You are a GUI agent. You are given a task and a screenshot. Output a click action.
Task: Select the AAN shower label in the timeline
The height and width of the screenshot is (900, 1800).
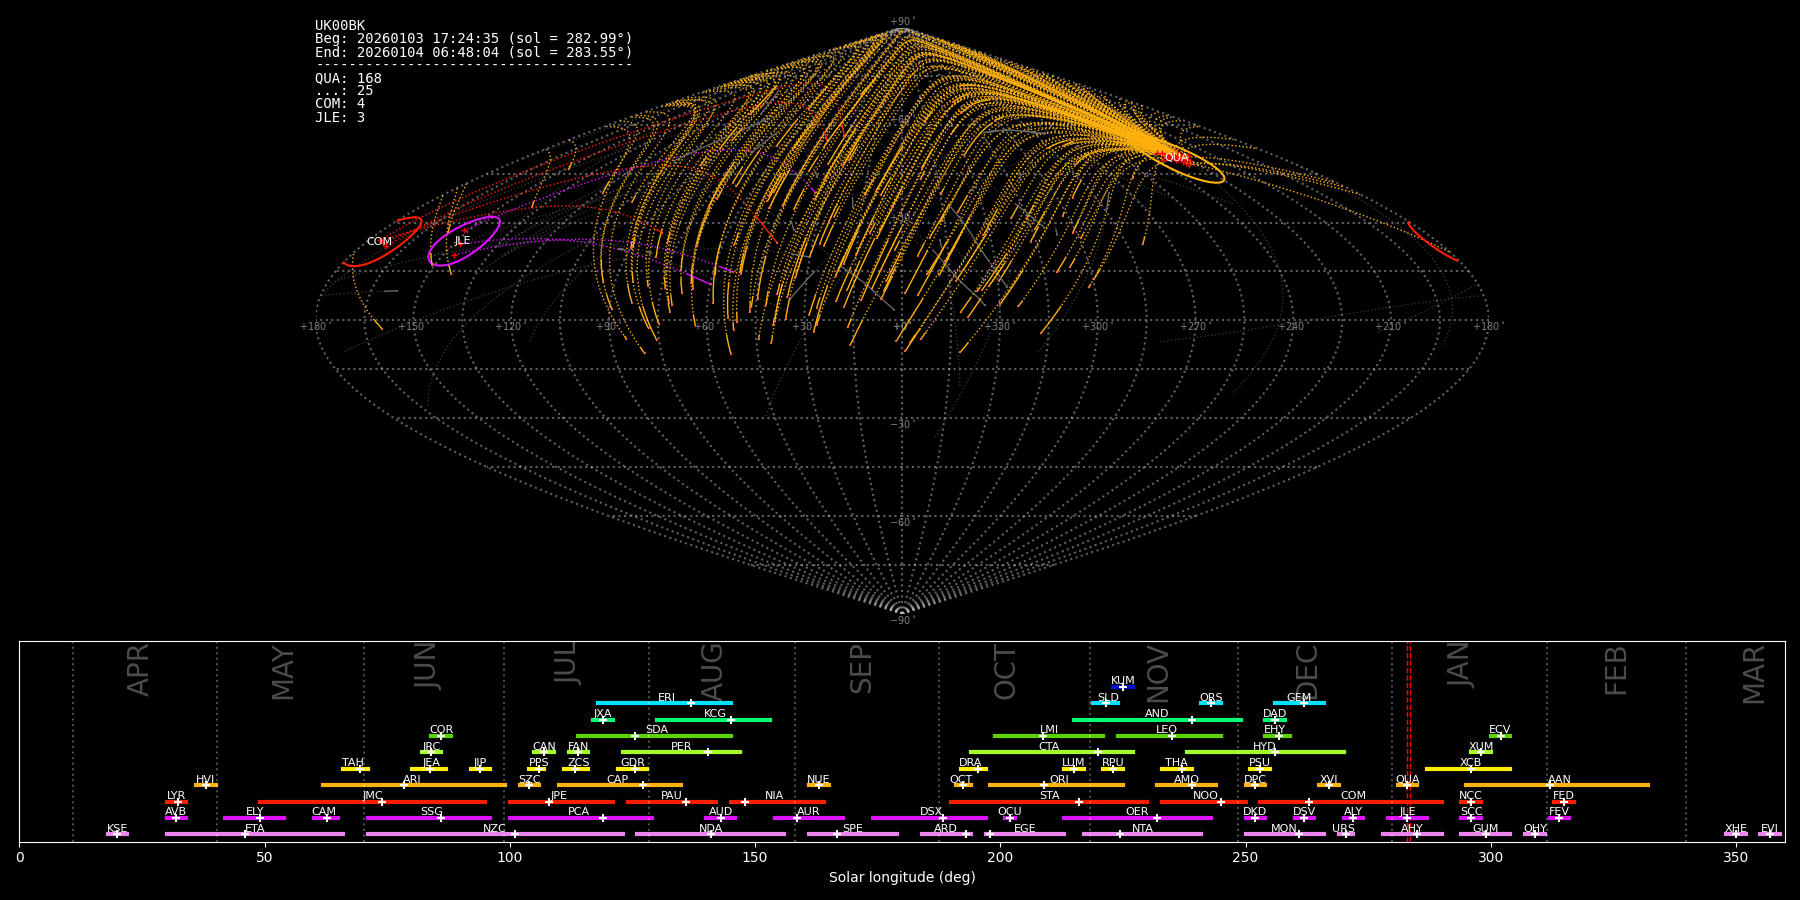[x=1559, y=779]
